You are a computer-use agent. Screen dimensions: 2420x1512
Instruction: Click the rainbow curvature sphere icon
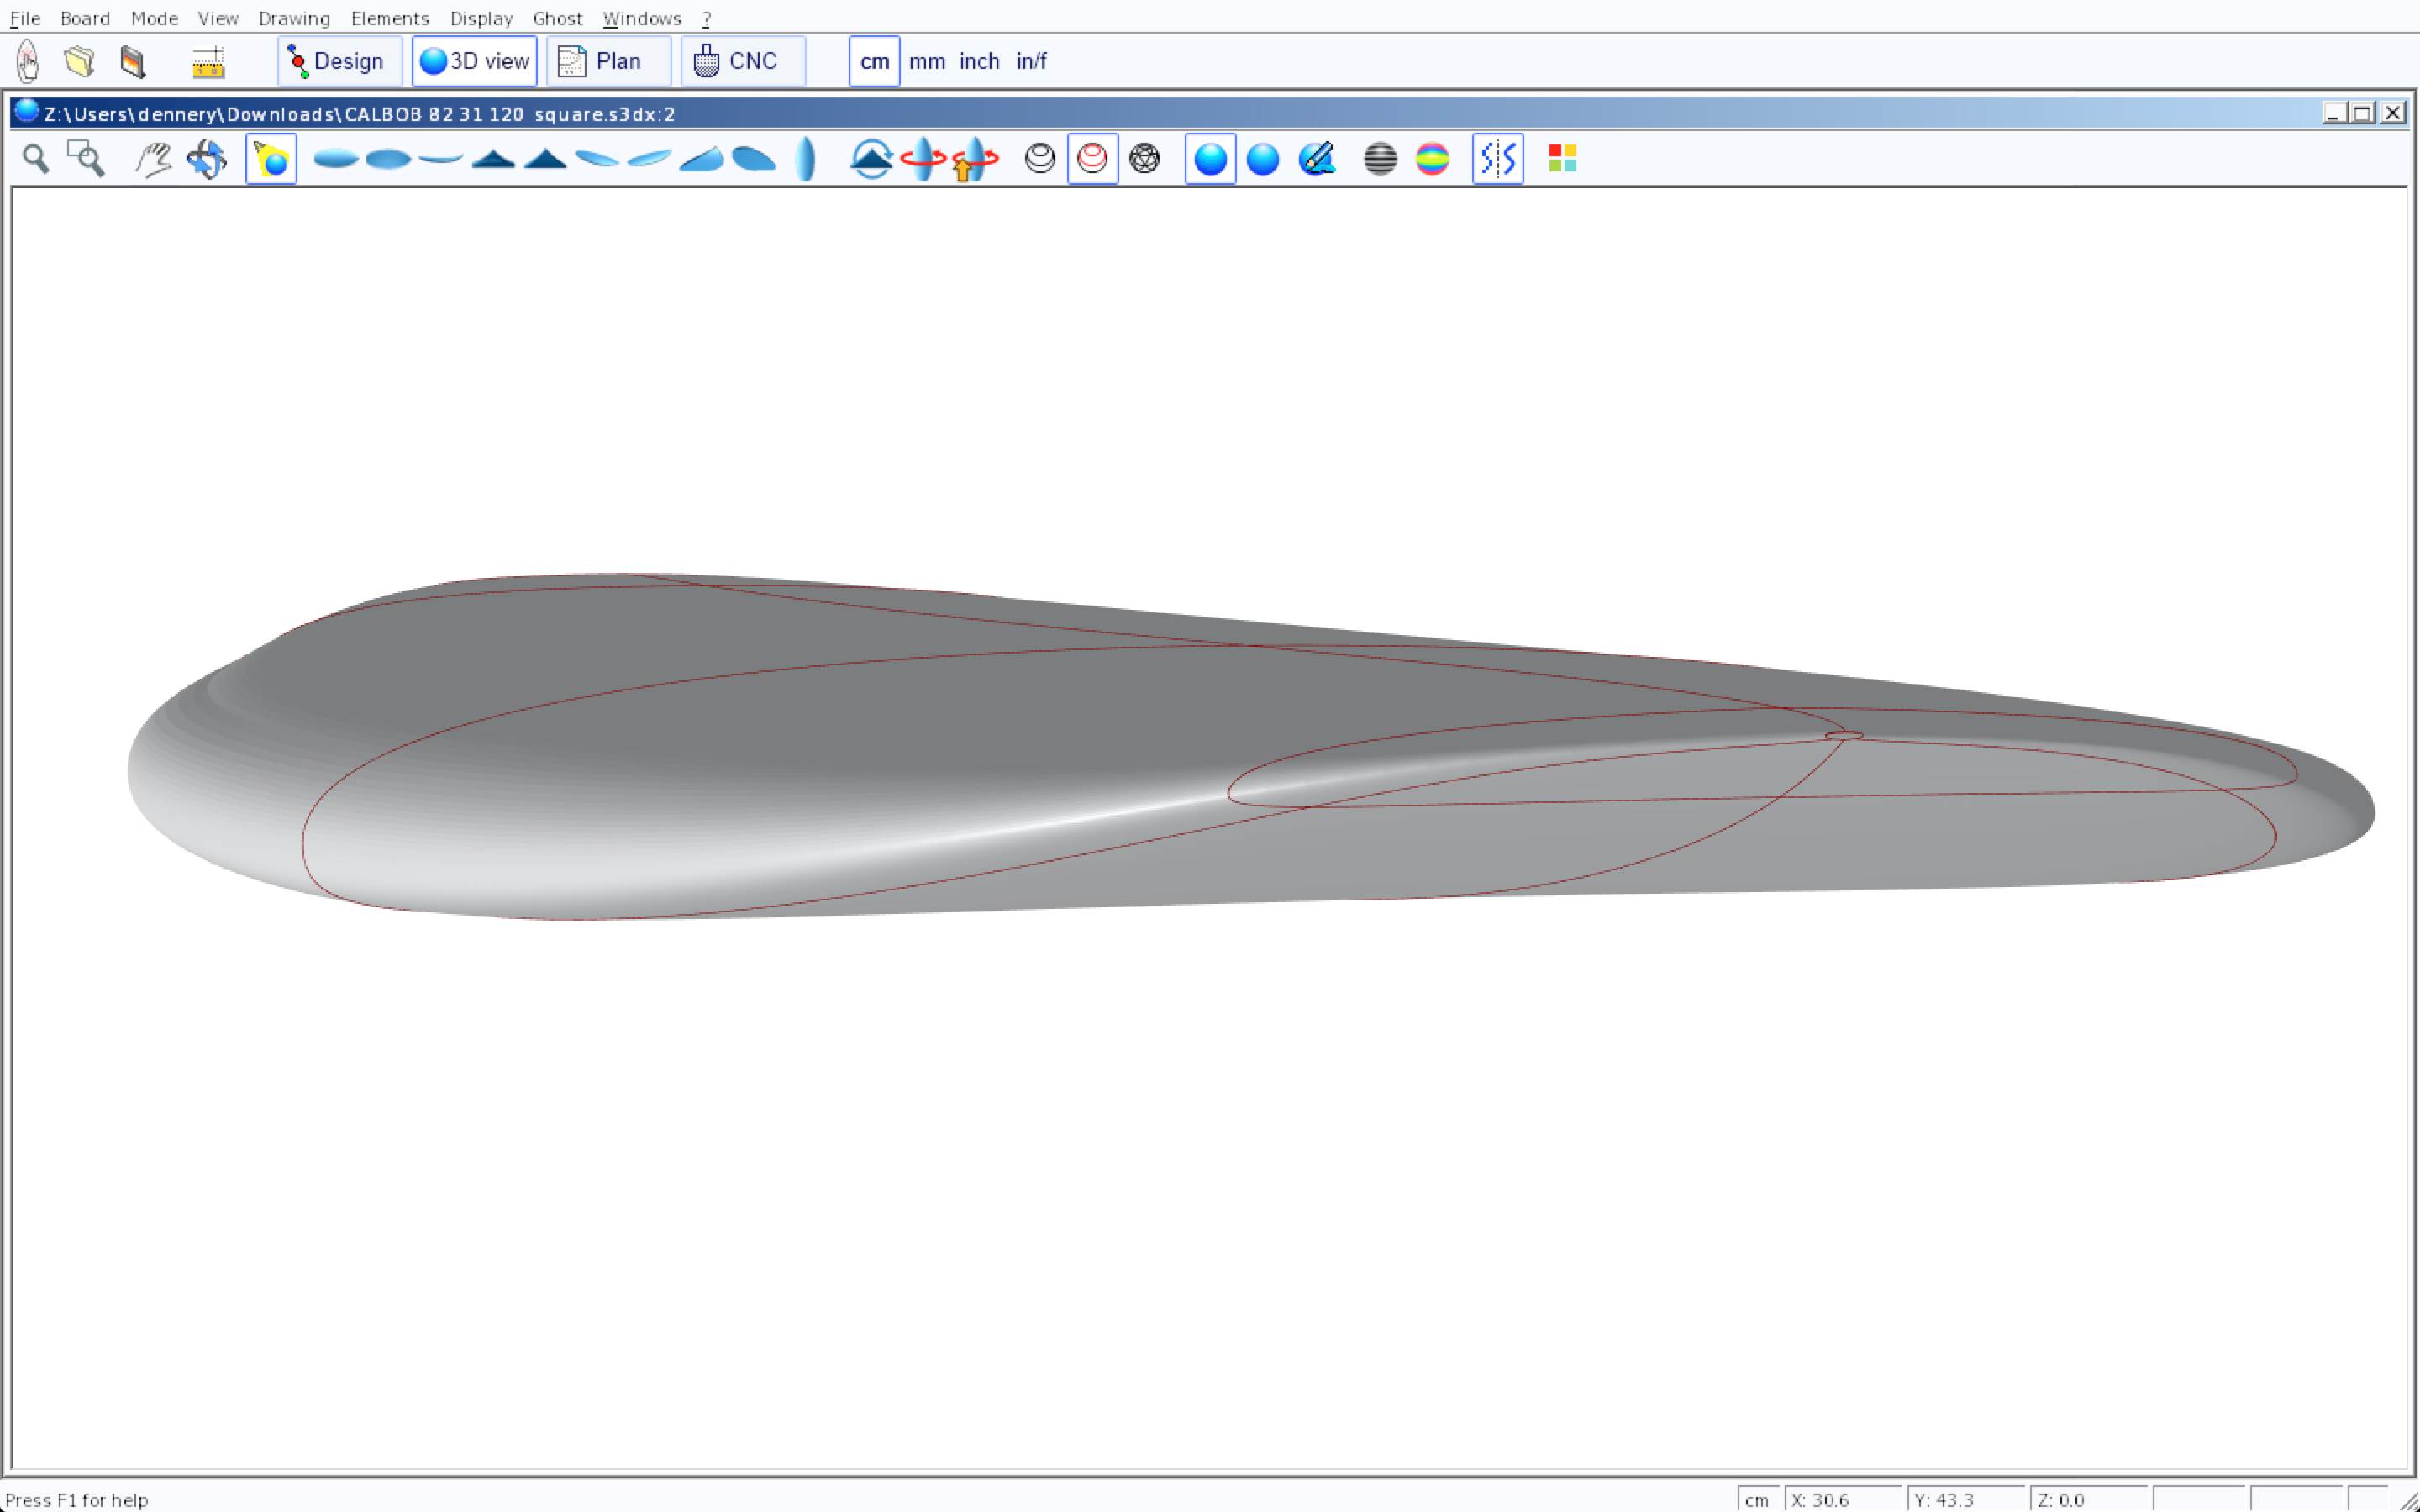coord(1432,159)
